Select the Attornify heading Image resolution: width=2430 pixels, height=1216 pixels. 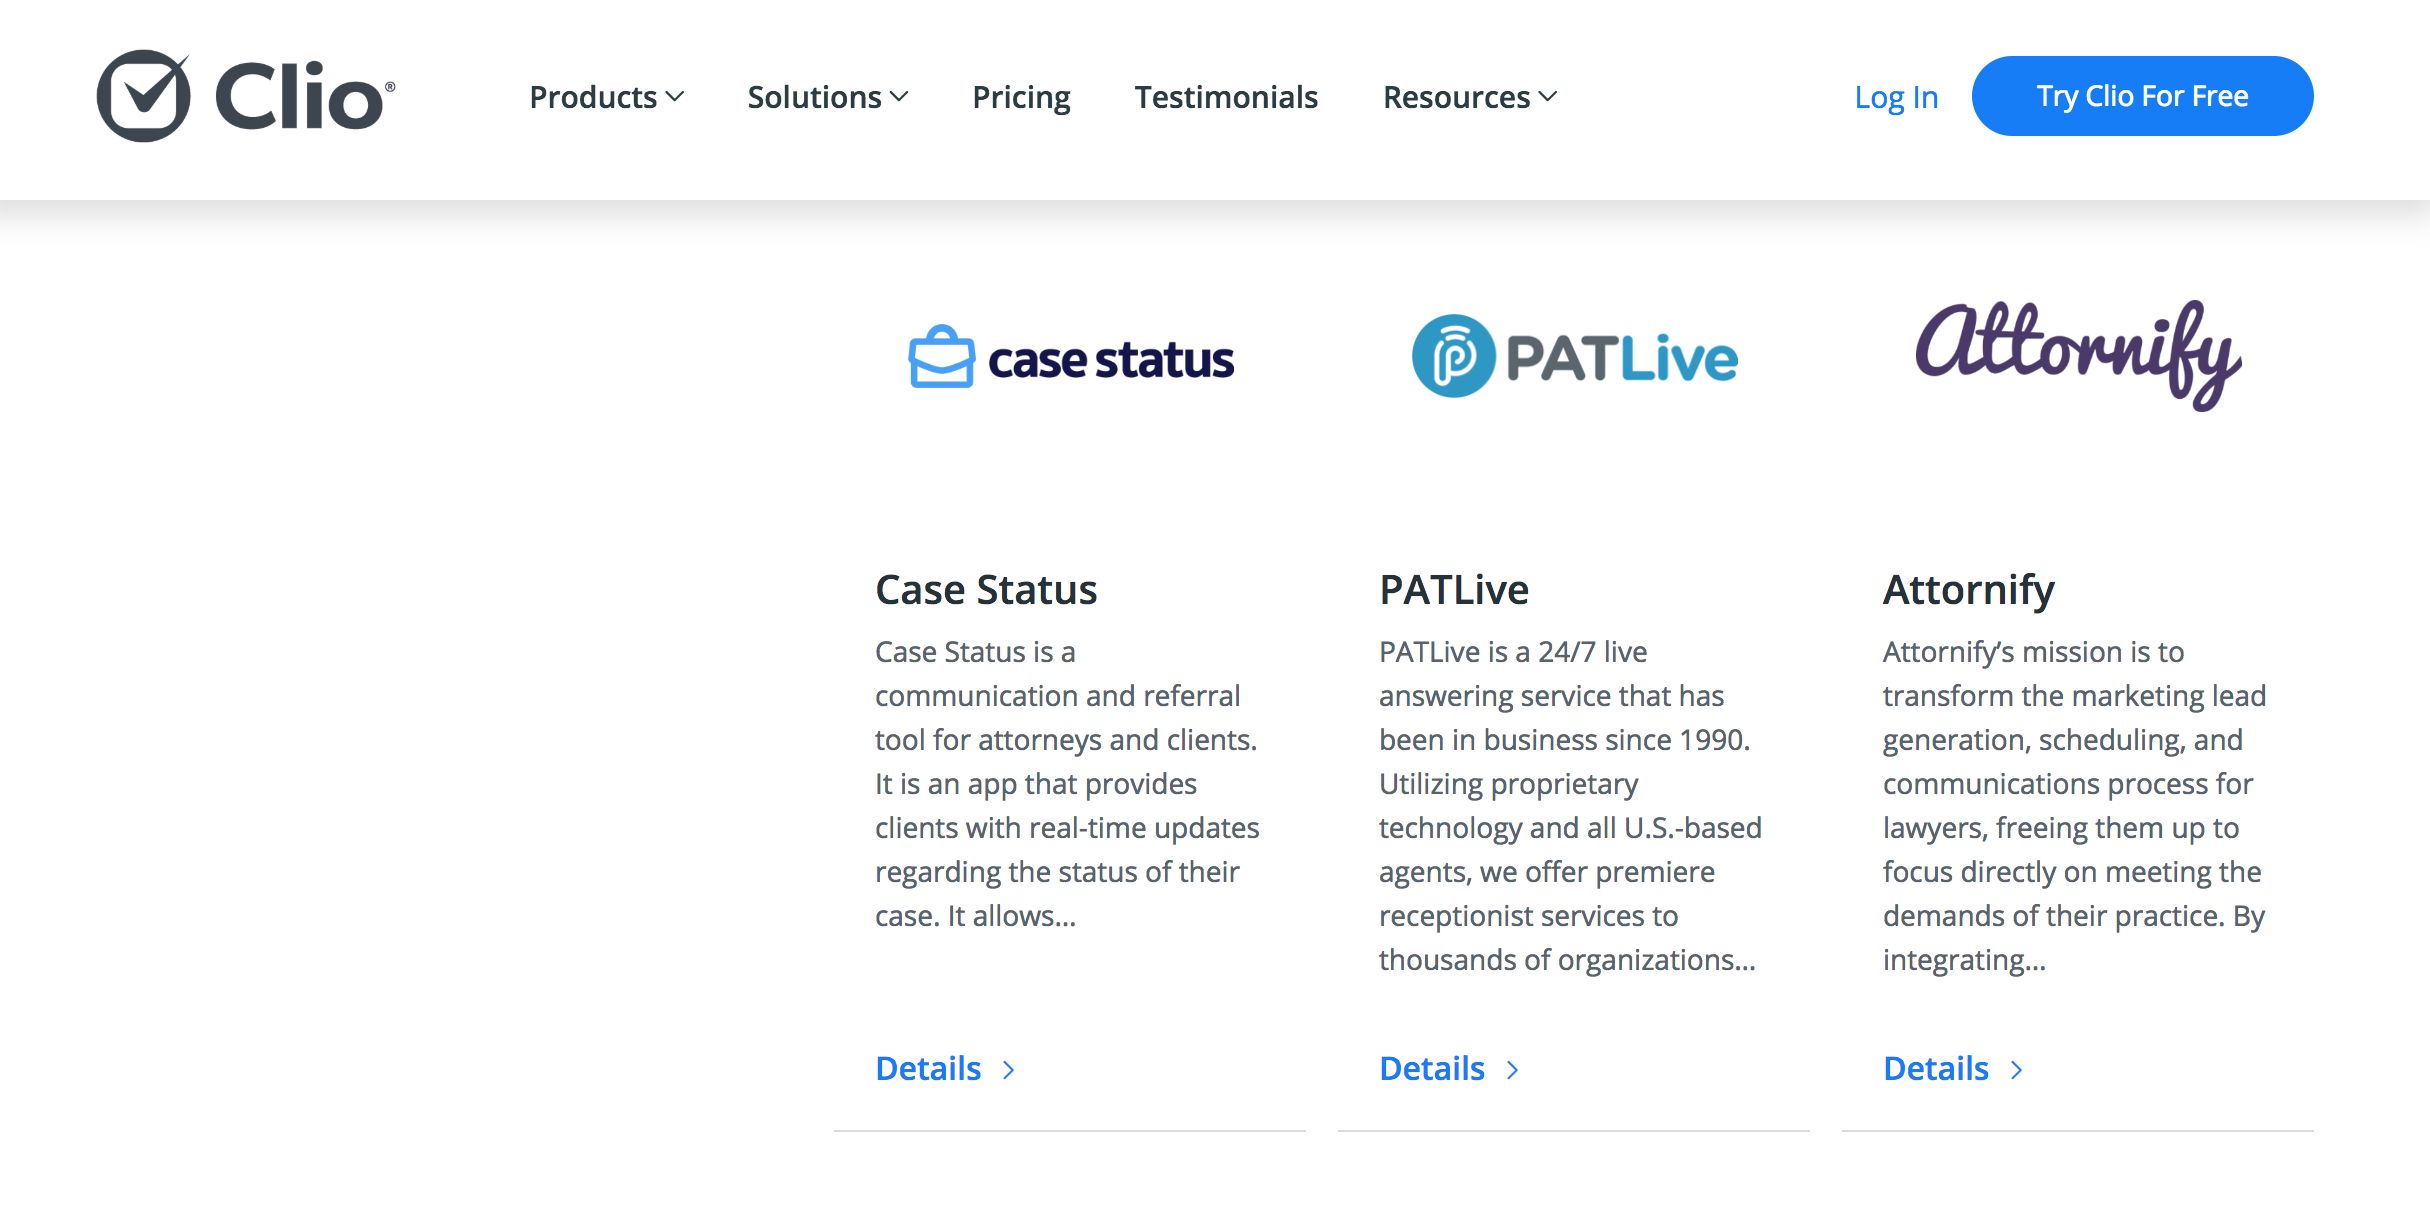[x=1969, y=590]
